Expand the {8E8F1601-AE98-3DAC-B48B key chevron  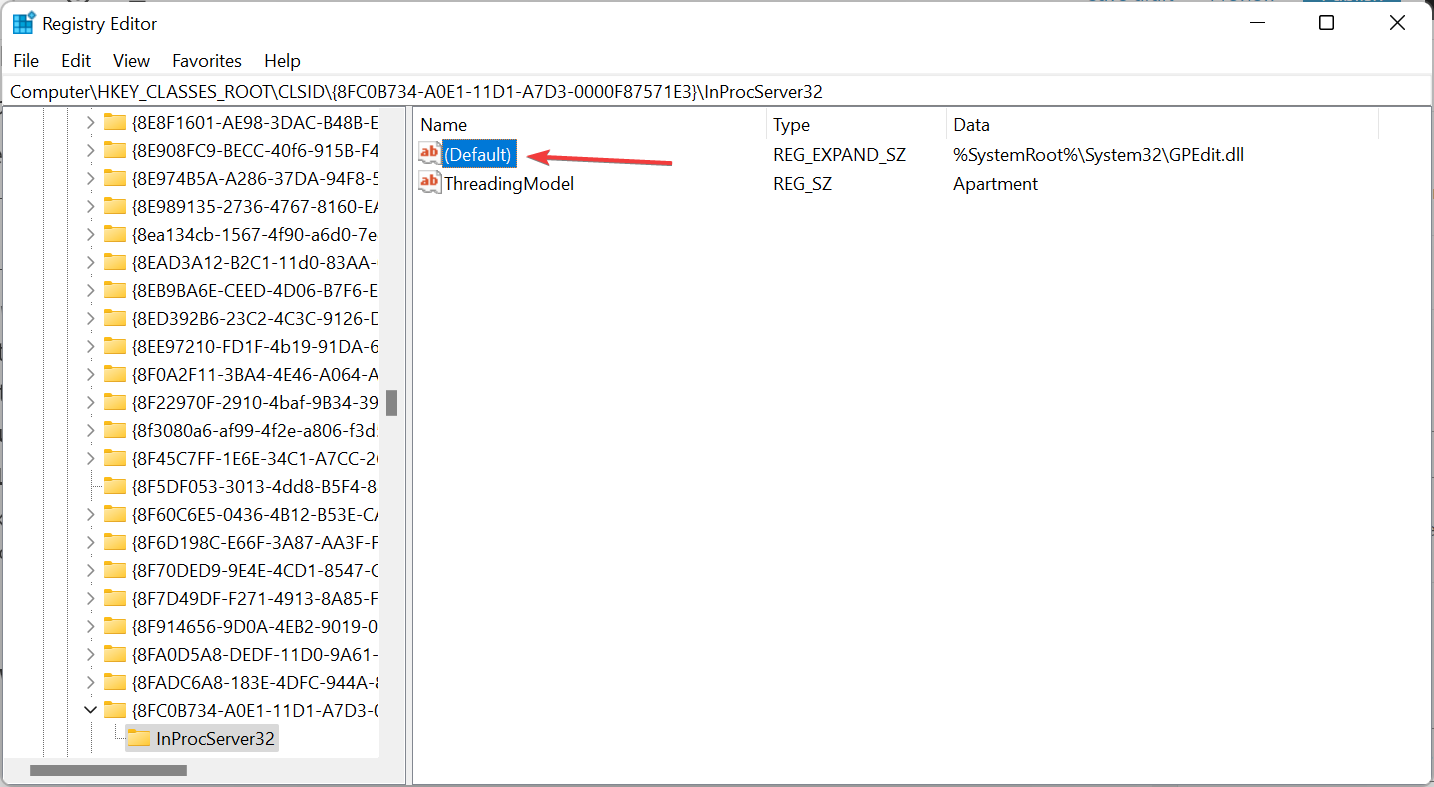(90, 123)
